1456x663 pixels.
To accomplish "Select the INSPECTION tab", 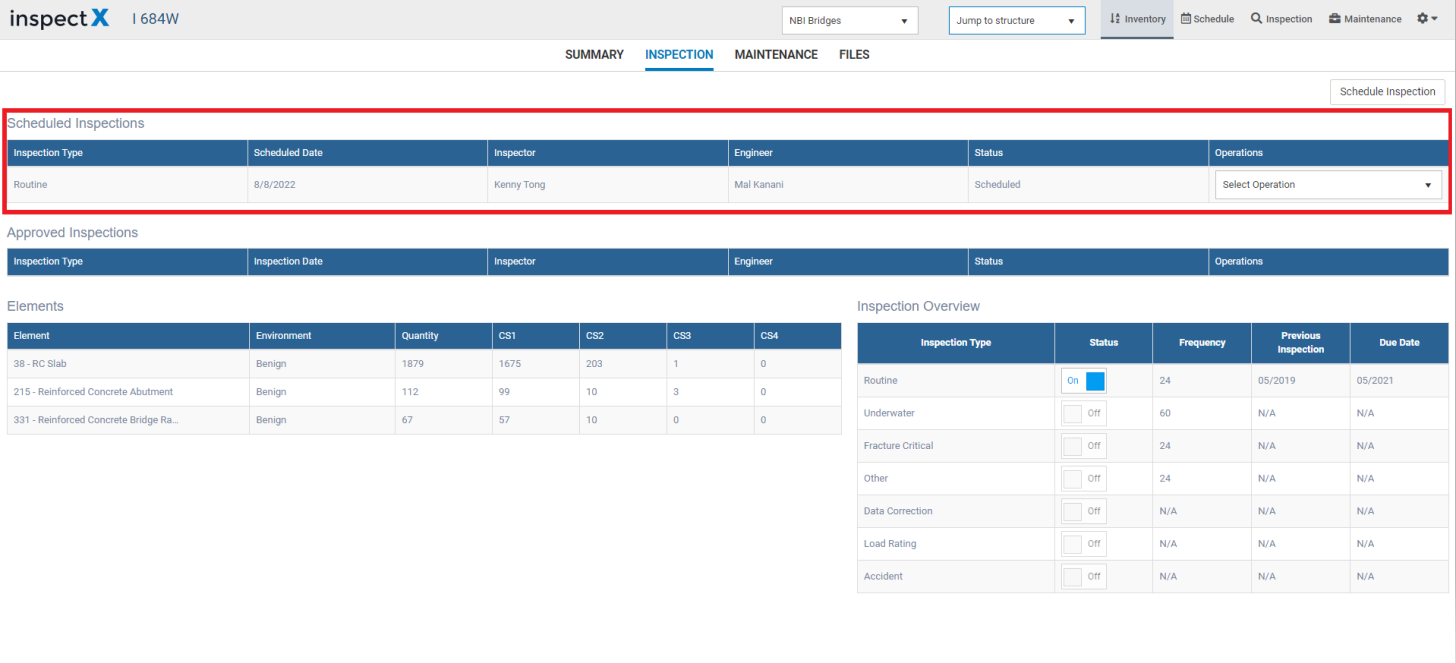I will click(679, 55).
